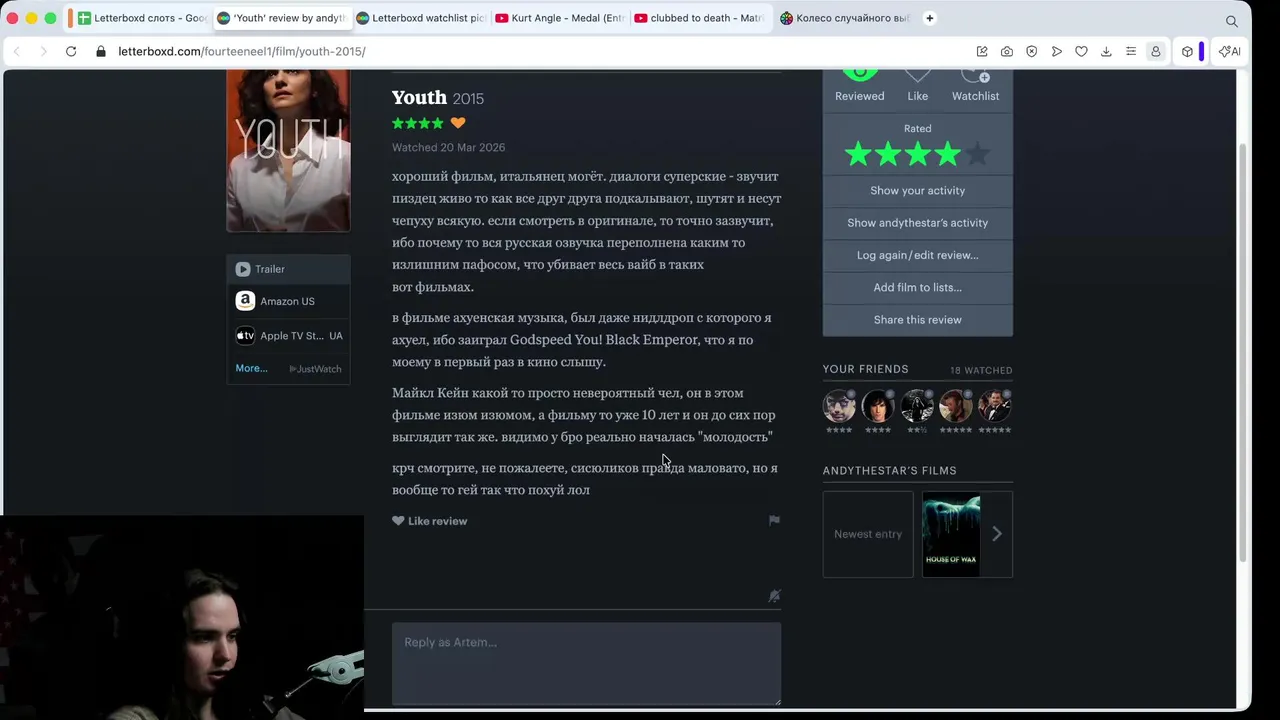Open bookmarks with the browser heart icon
Image resolution: width=1280 pixels, height=720 pixels.
(x=1081, y=51)
